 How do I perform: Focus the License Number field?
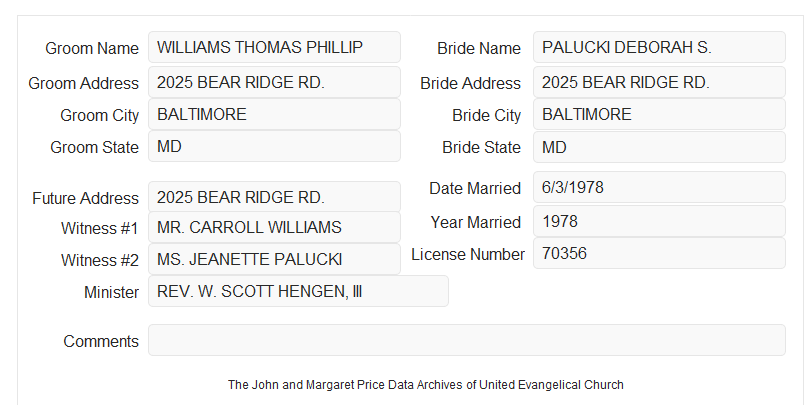point(659,253)
